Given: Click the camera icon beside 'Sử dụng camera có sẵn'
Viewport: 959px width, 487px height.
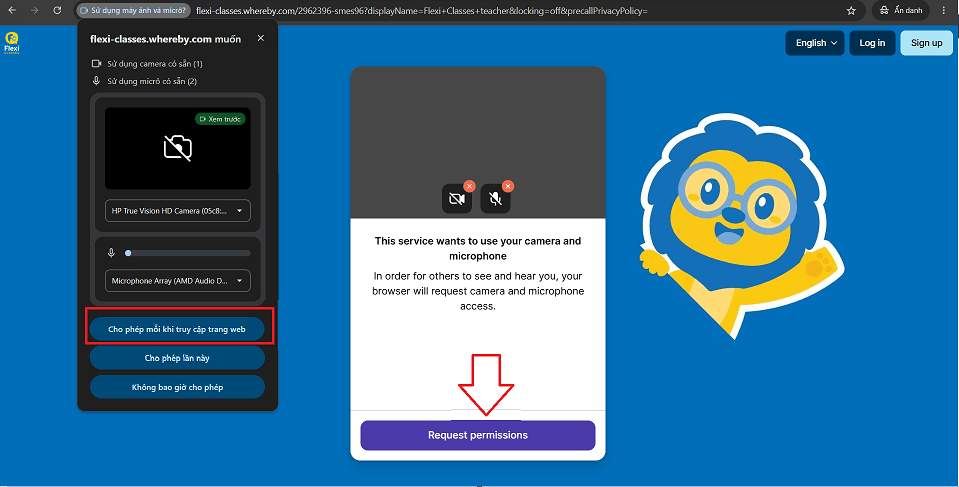Looking at the screenshot, I should [96, 64].
